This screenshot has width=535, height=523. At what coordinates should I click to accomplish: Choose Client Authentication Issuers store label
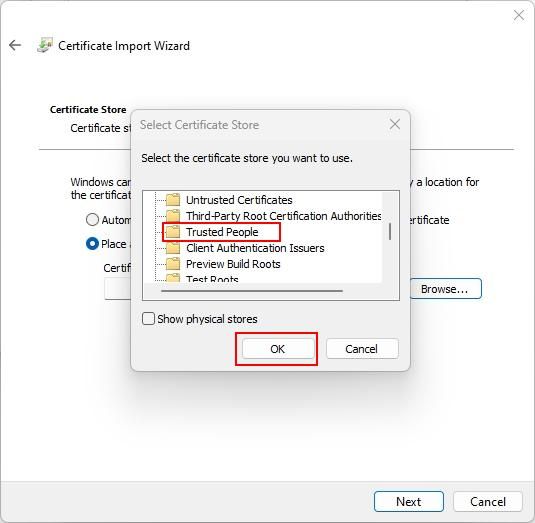[x=255, y=248]
